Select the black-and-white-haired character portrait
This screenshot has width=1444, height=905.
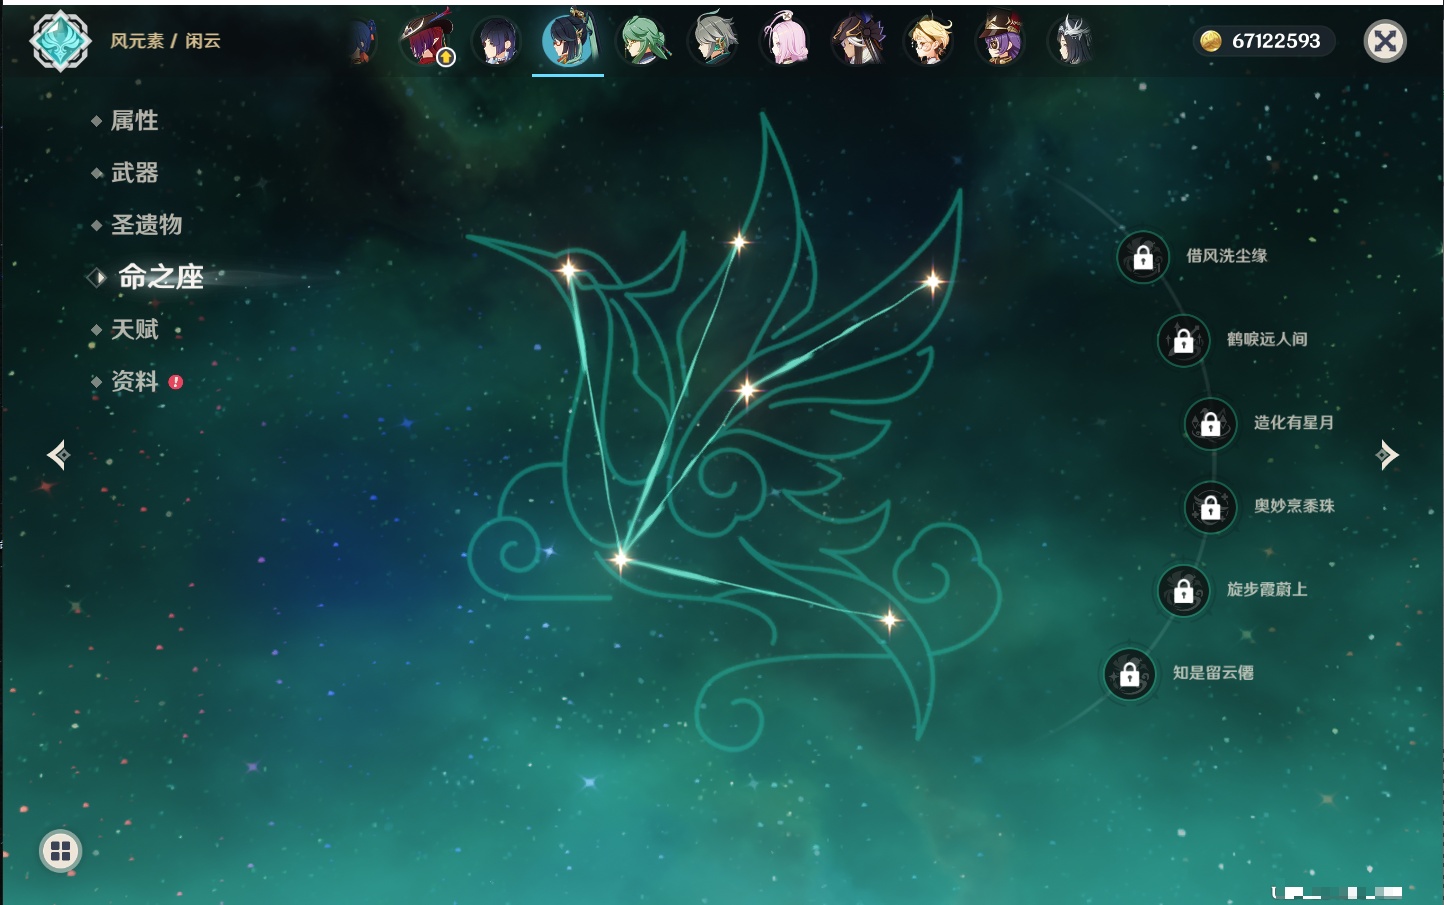point(1071,41)
